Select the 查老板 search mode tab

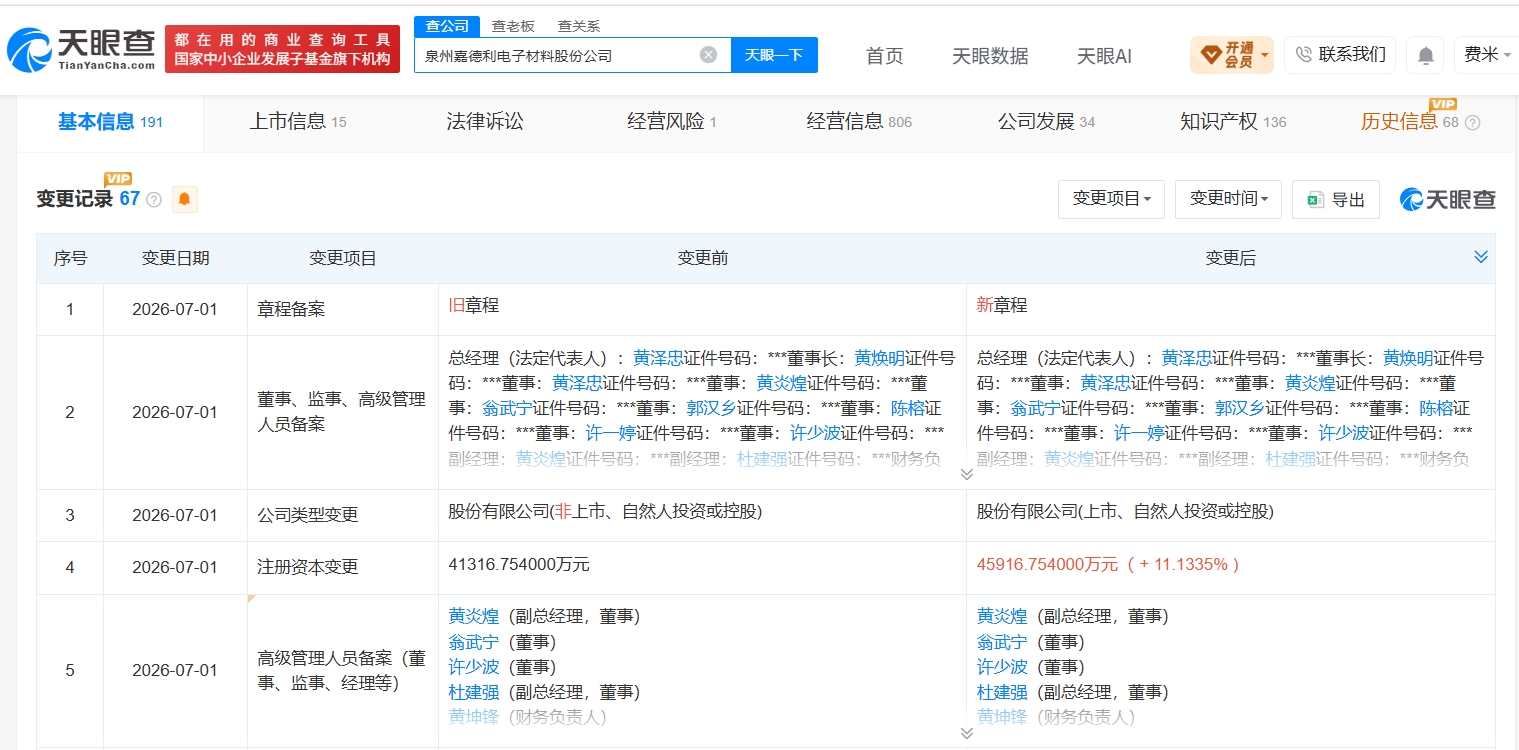[x=512, y=27]
